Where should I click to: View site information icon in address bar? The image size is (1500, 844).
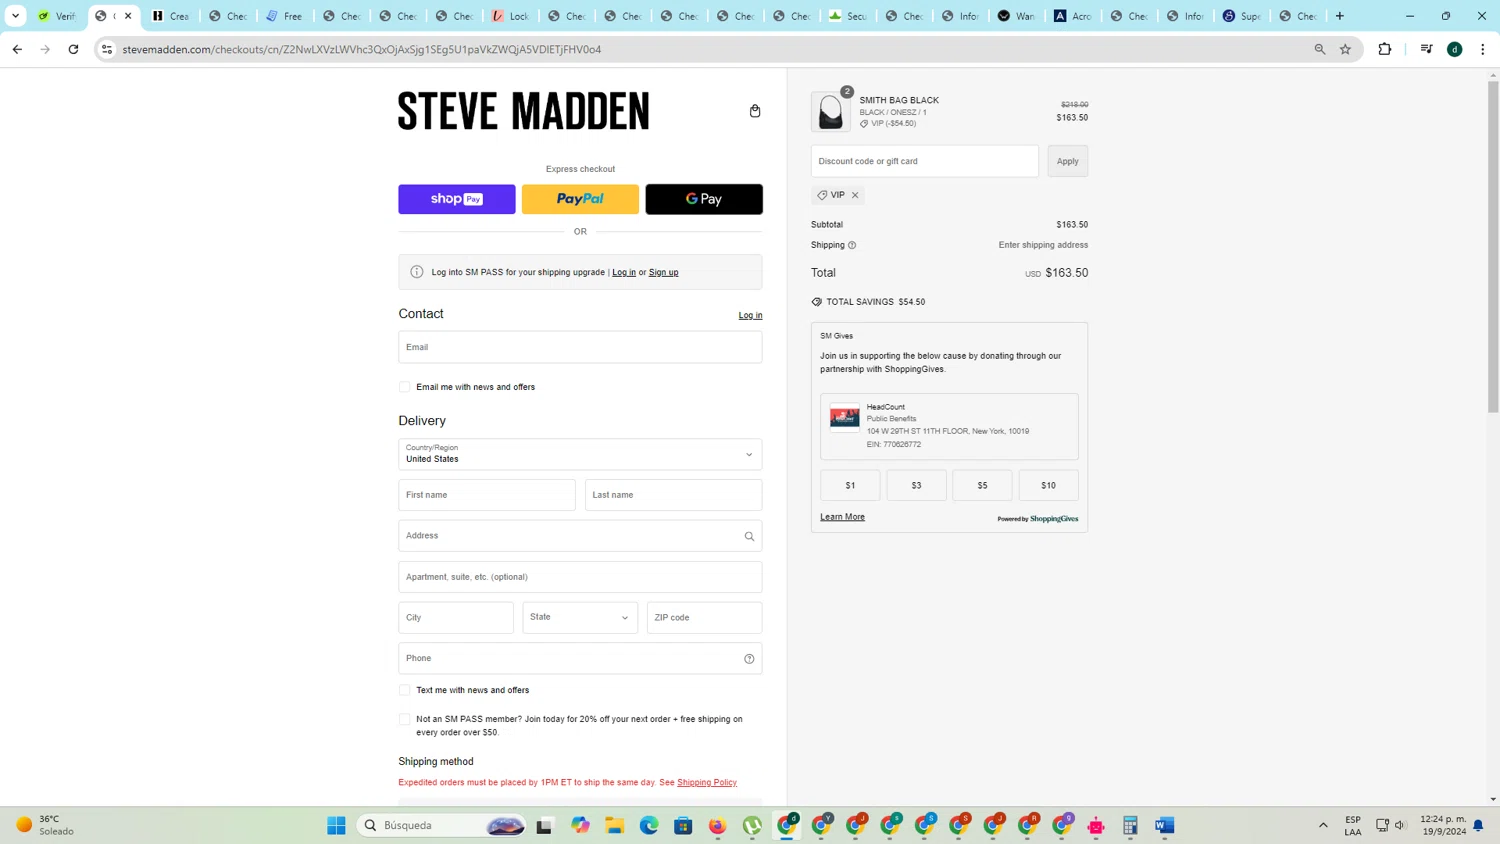107,49
